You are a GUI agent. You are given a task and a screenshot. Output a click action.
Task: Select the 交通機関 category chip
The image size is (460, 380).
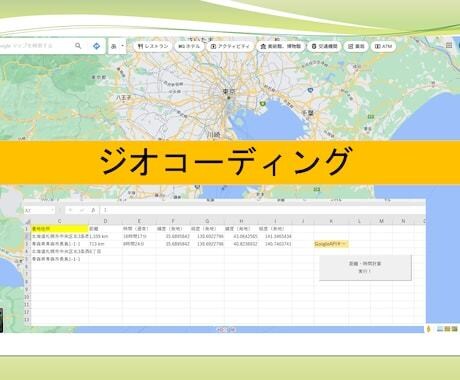coord(324,46)
